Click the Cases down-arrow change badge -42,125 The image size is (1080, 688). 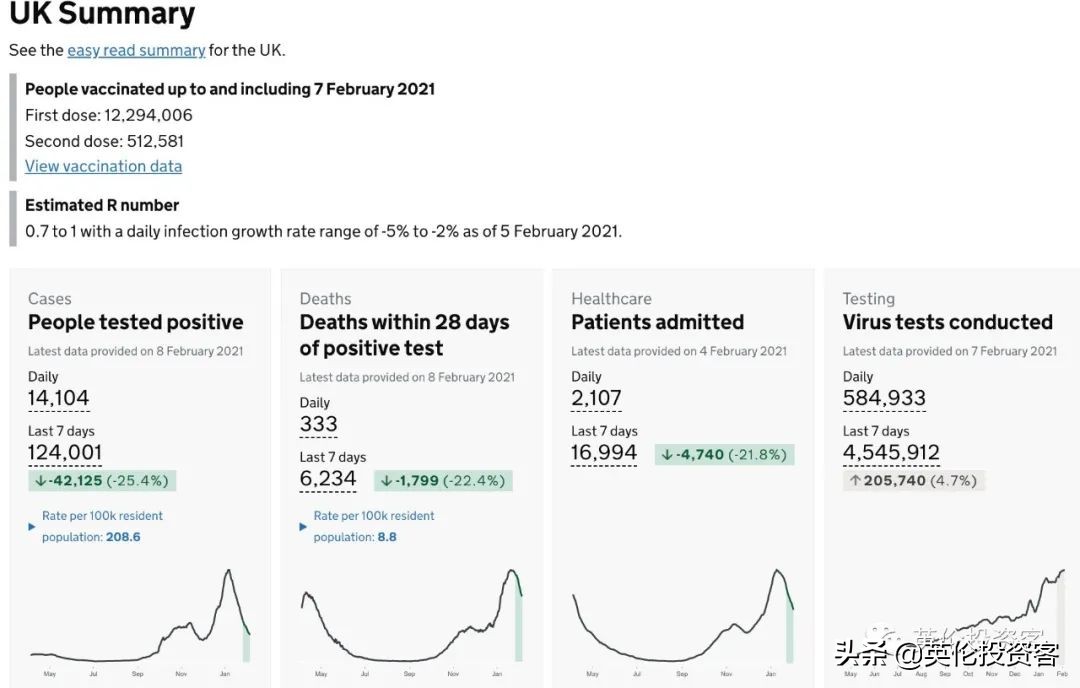102,481
